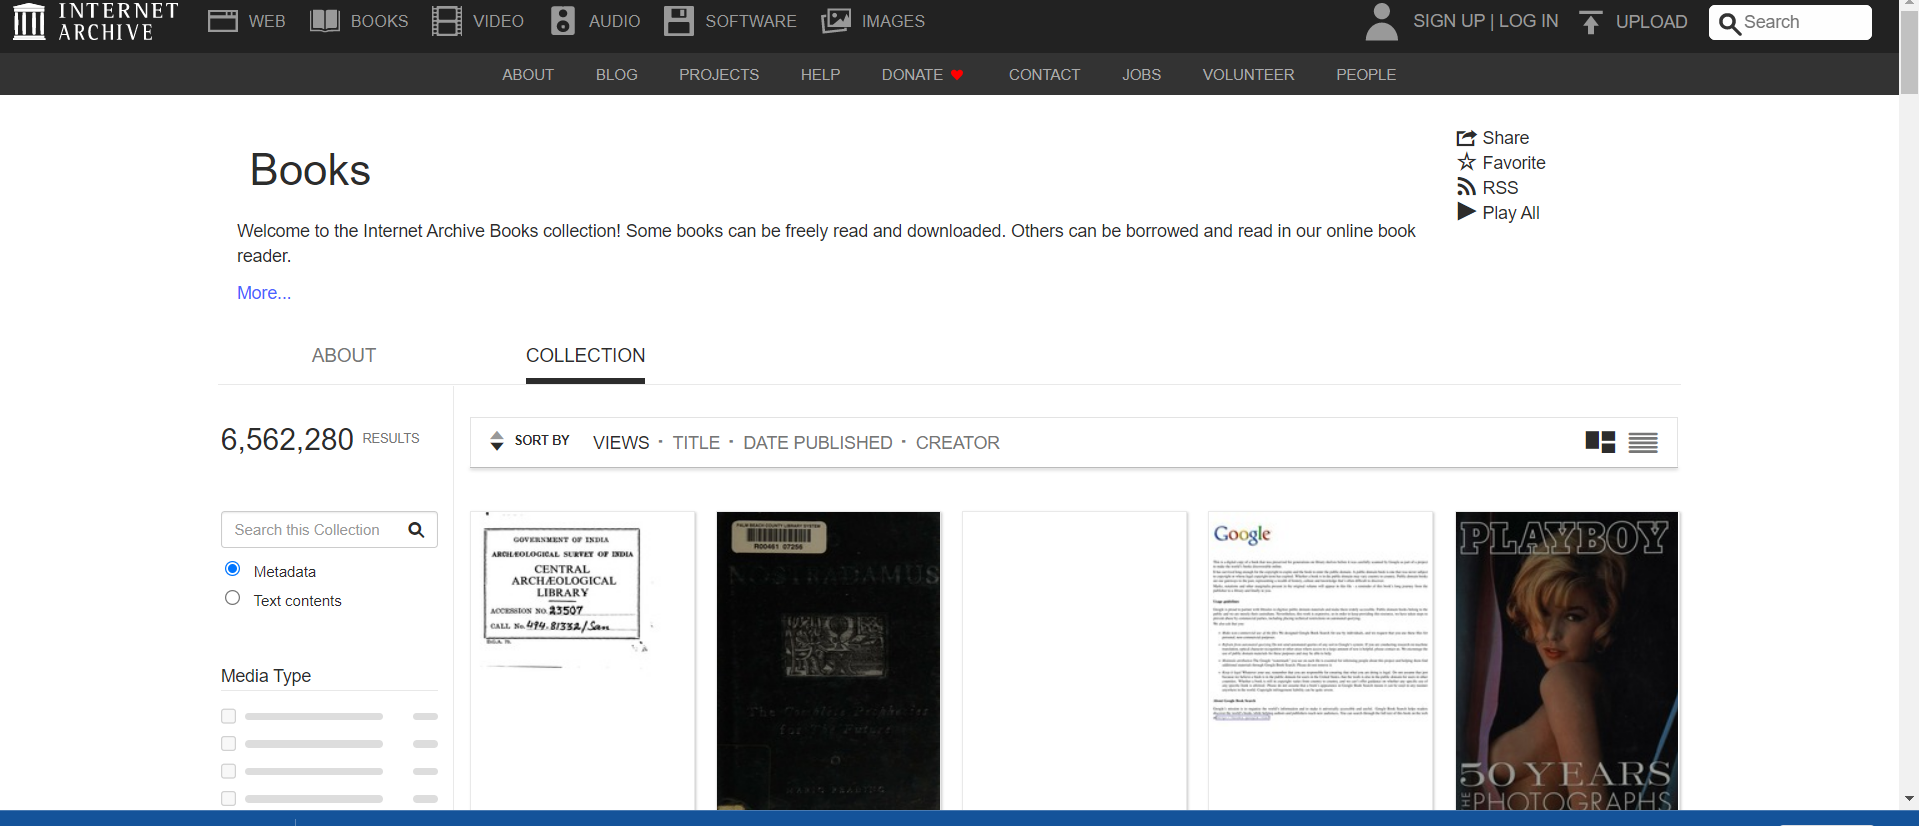The image size is (1919, 826).
Task: Click the page scrollbar down arrow
Action: click(x=1909, y=799)
